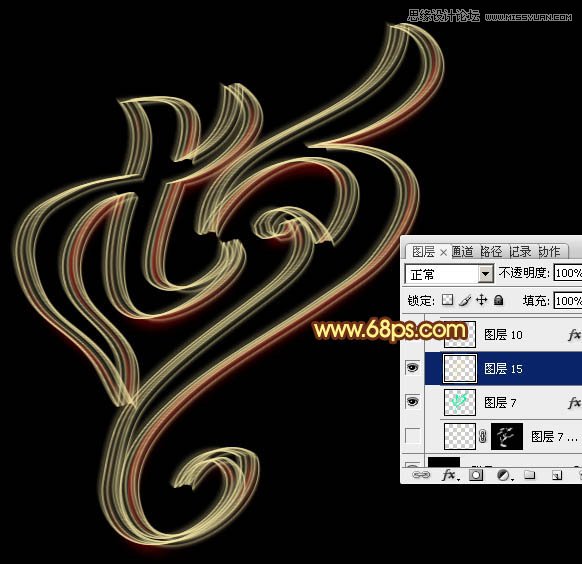Close the 图层 tab with its X

point(443,253)
